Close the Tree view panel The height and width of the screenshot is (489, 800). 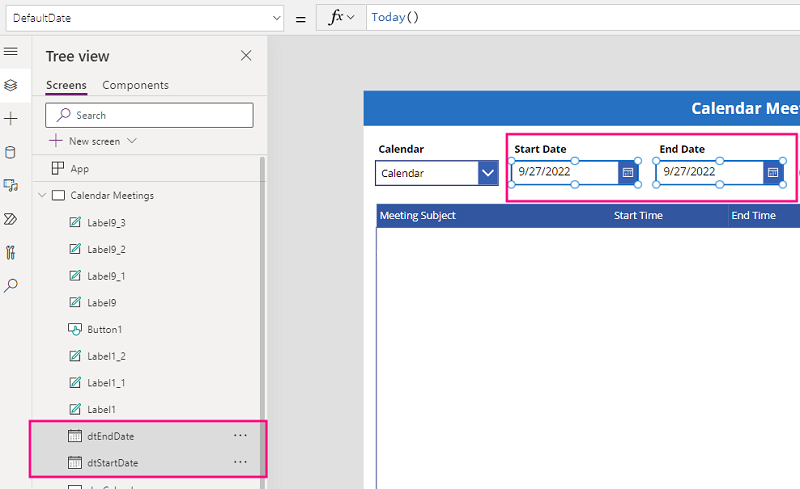[246, 56]
